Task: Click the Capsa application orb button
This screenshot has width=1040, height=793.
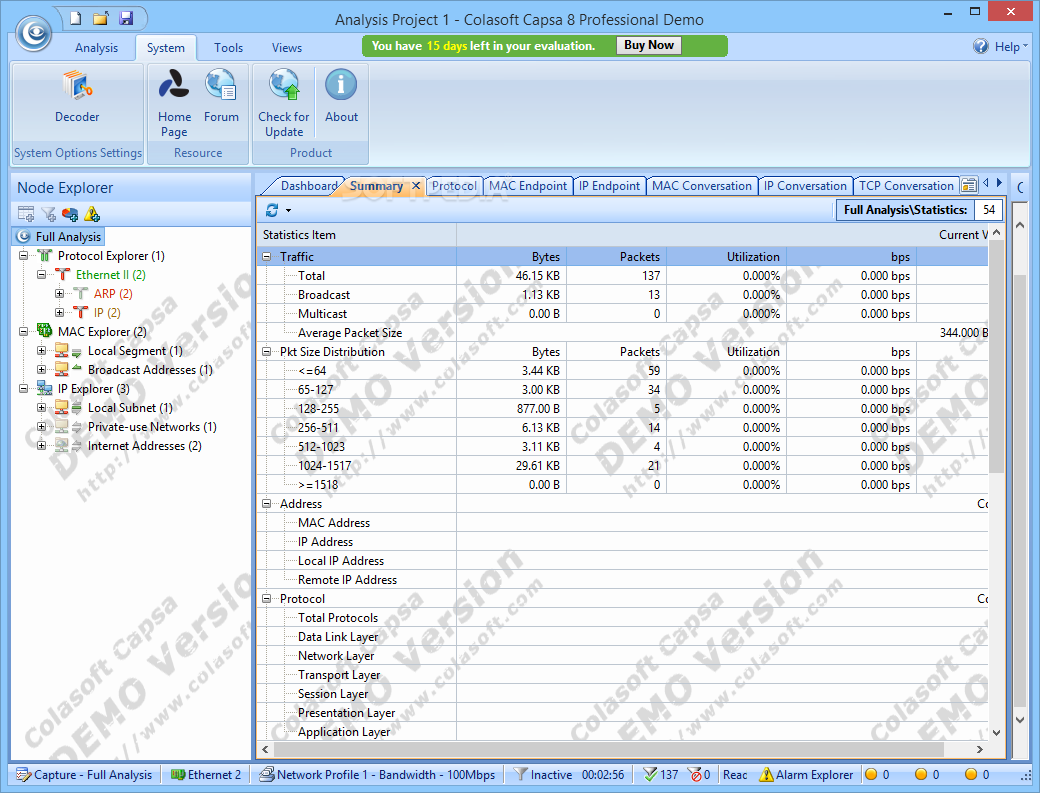Action: [33, 32]
